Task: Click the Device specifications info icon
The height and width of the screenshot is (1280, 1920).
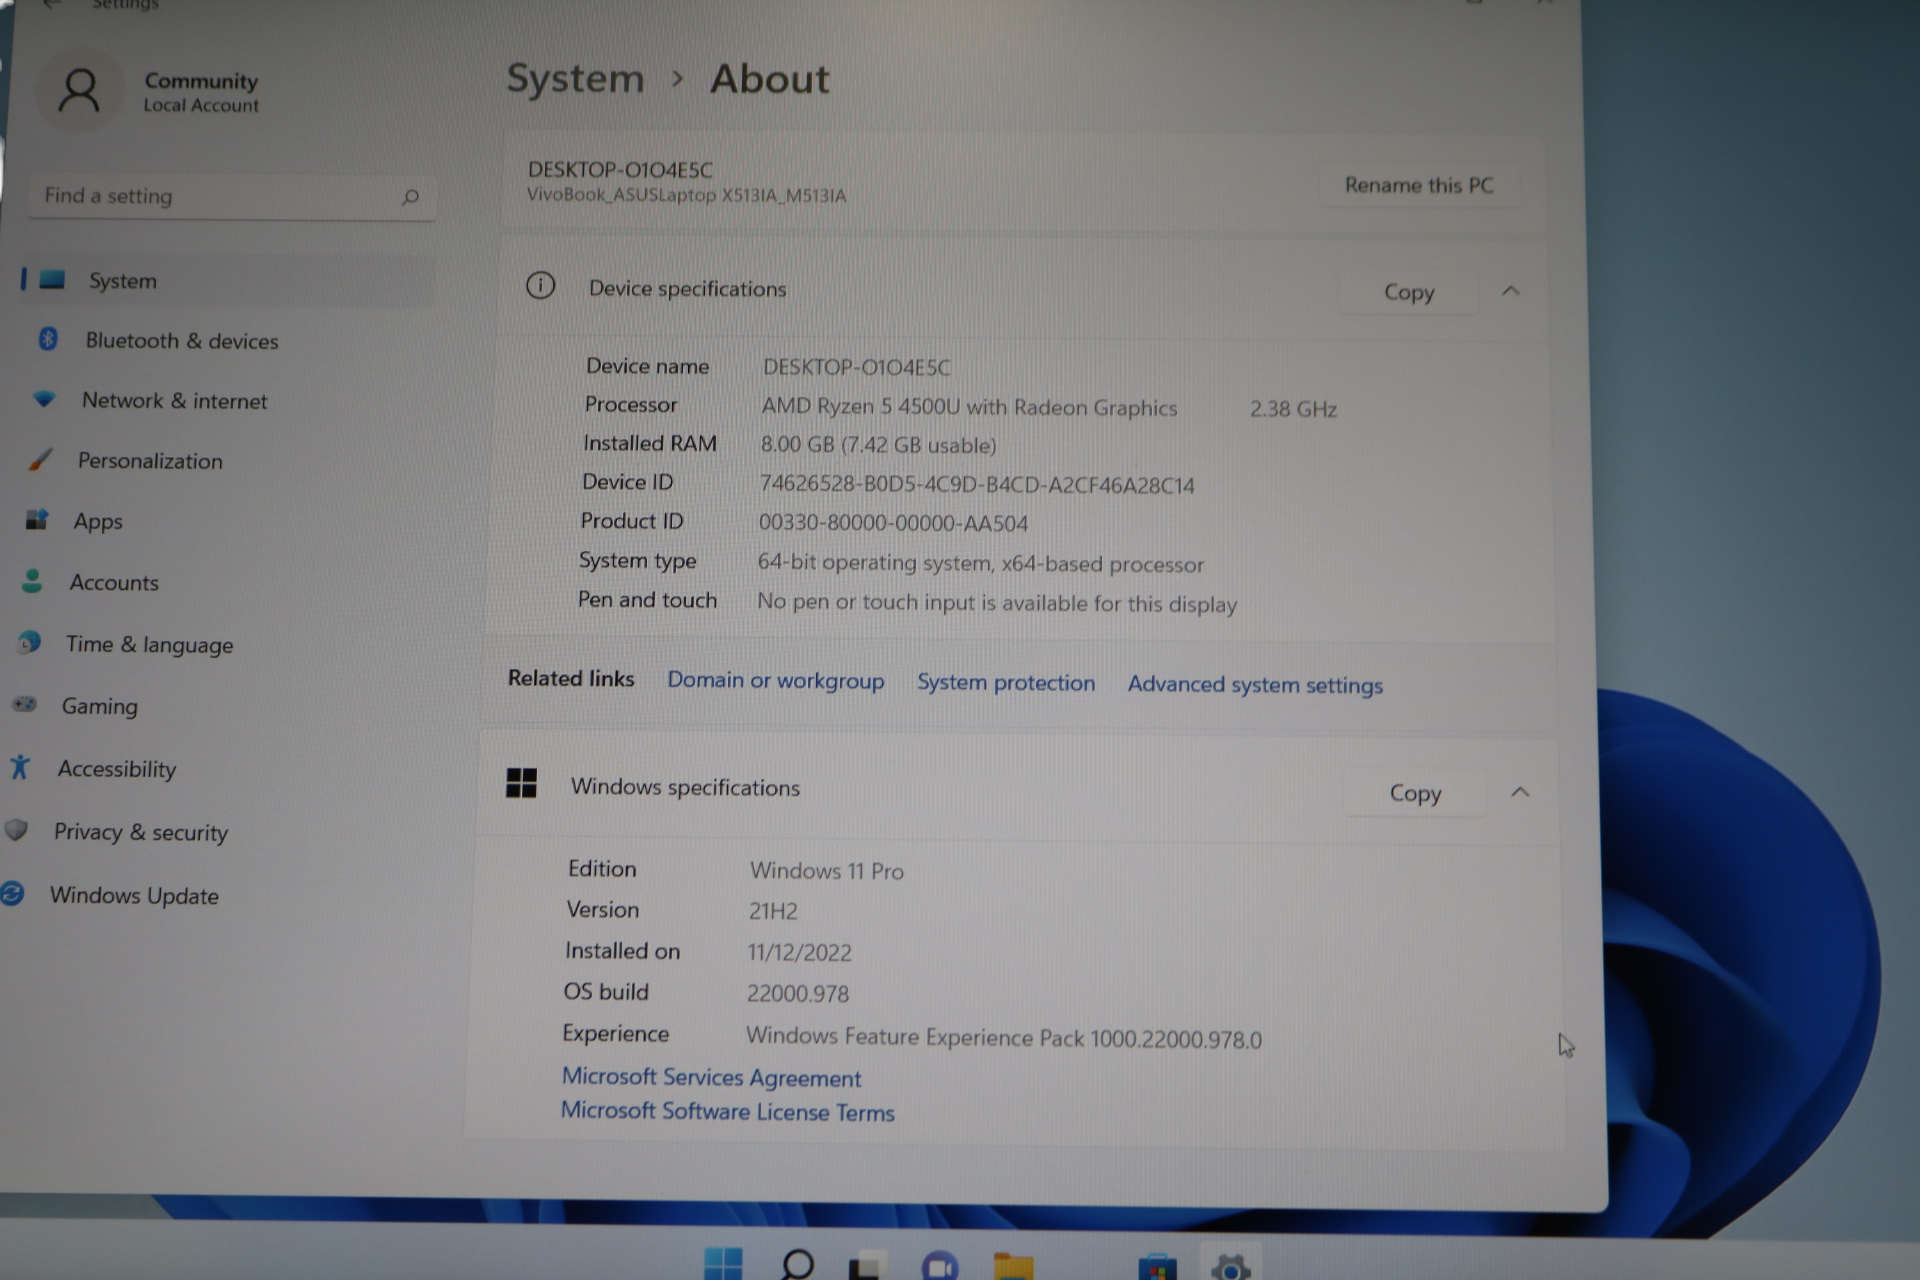Action: point(540,286)
